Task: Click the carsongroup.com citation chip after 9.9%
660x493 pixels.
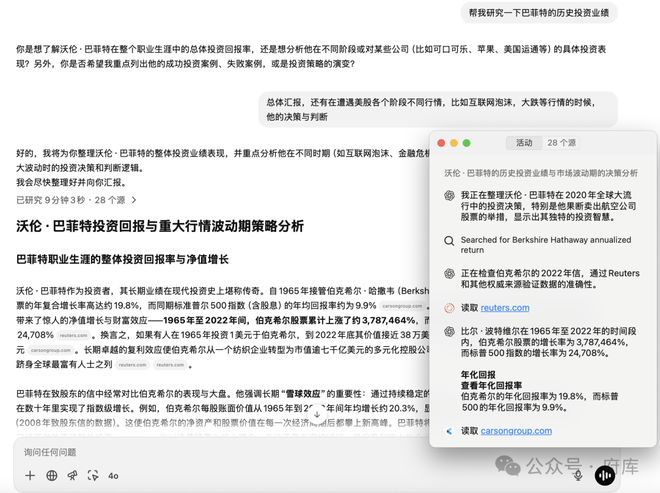Action: pos(402,306)
